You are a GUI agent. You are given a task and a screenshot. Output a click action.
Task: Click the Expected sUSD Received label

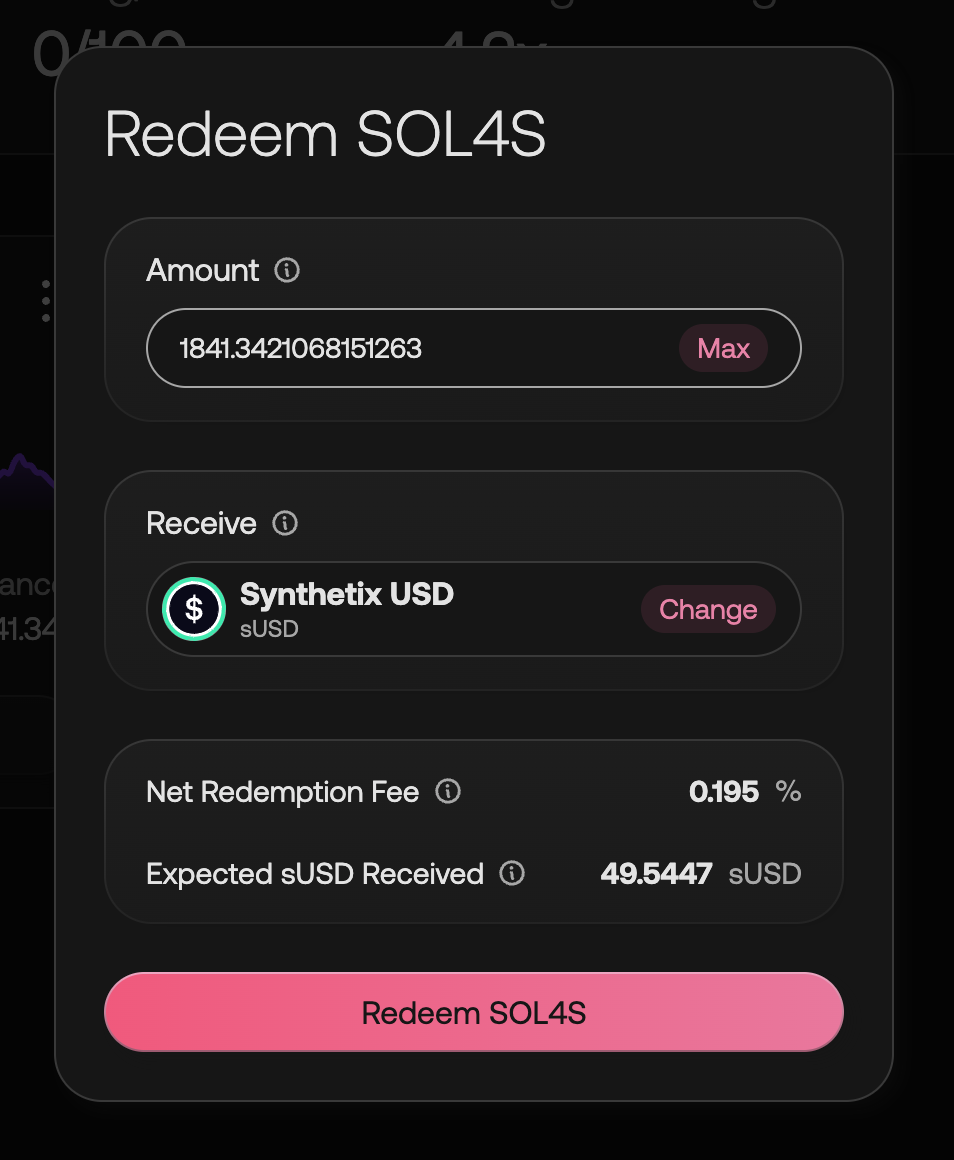point(314,874)
